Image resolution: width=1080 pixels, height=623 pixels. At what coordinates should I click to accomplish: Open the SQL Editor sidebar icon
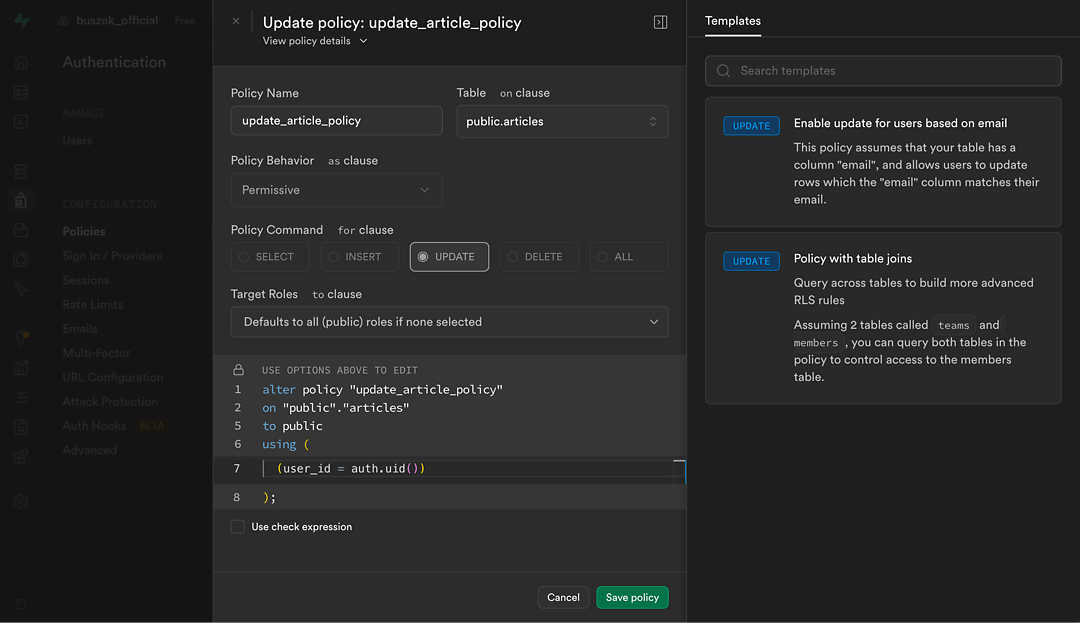click(21, 122)
